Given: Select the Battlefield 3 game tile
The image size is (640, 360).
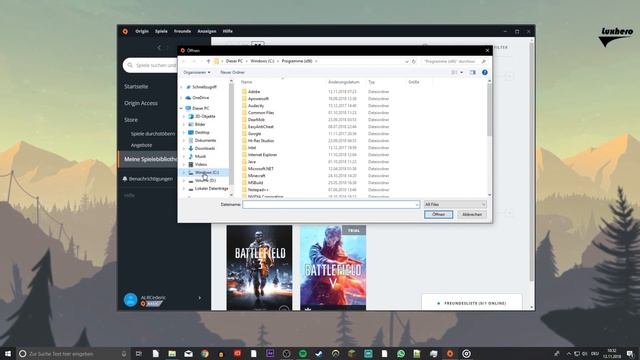Looking at the screenshot, I should 260,268.
